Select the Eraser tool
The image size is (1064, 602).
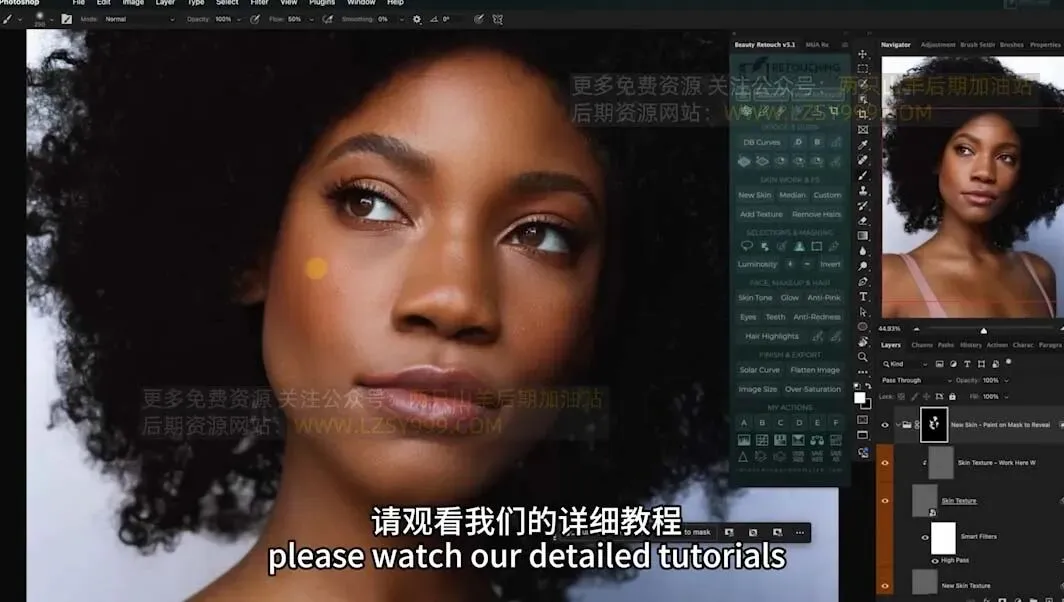(862, 221)
